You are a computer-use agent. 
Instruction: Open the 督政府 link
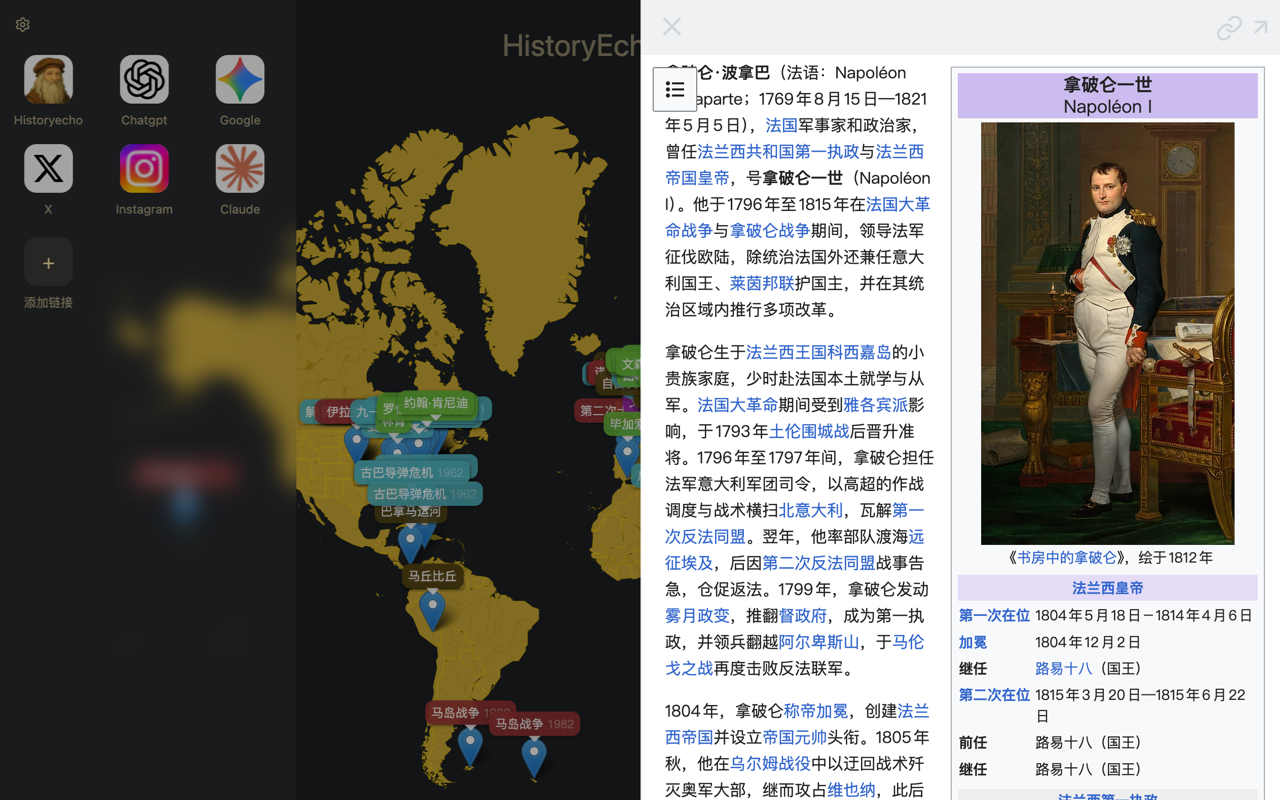coord(803,615)
